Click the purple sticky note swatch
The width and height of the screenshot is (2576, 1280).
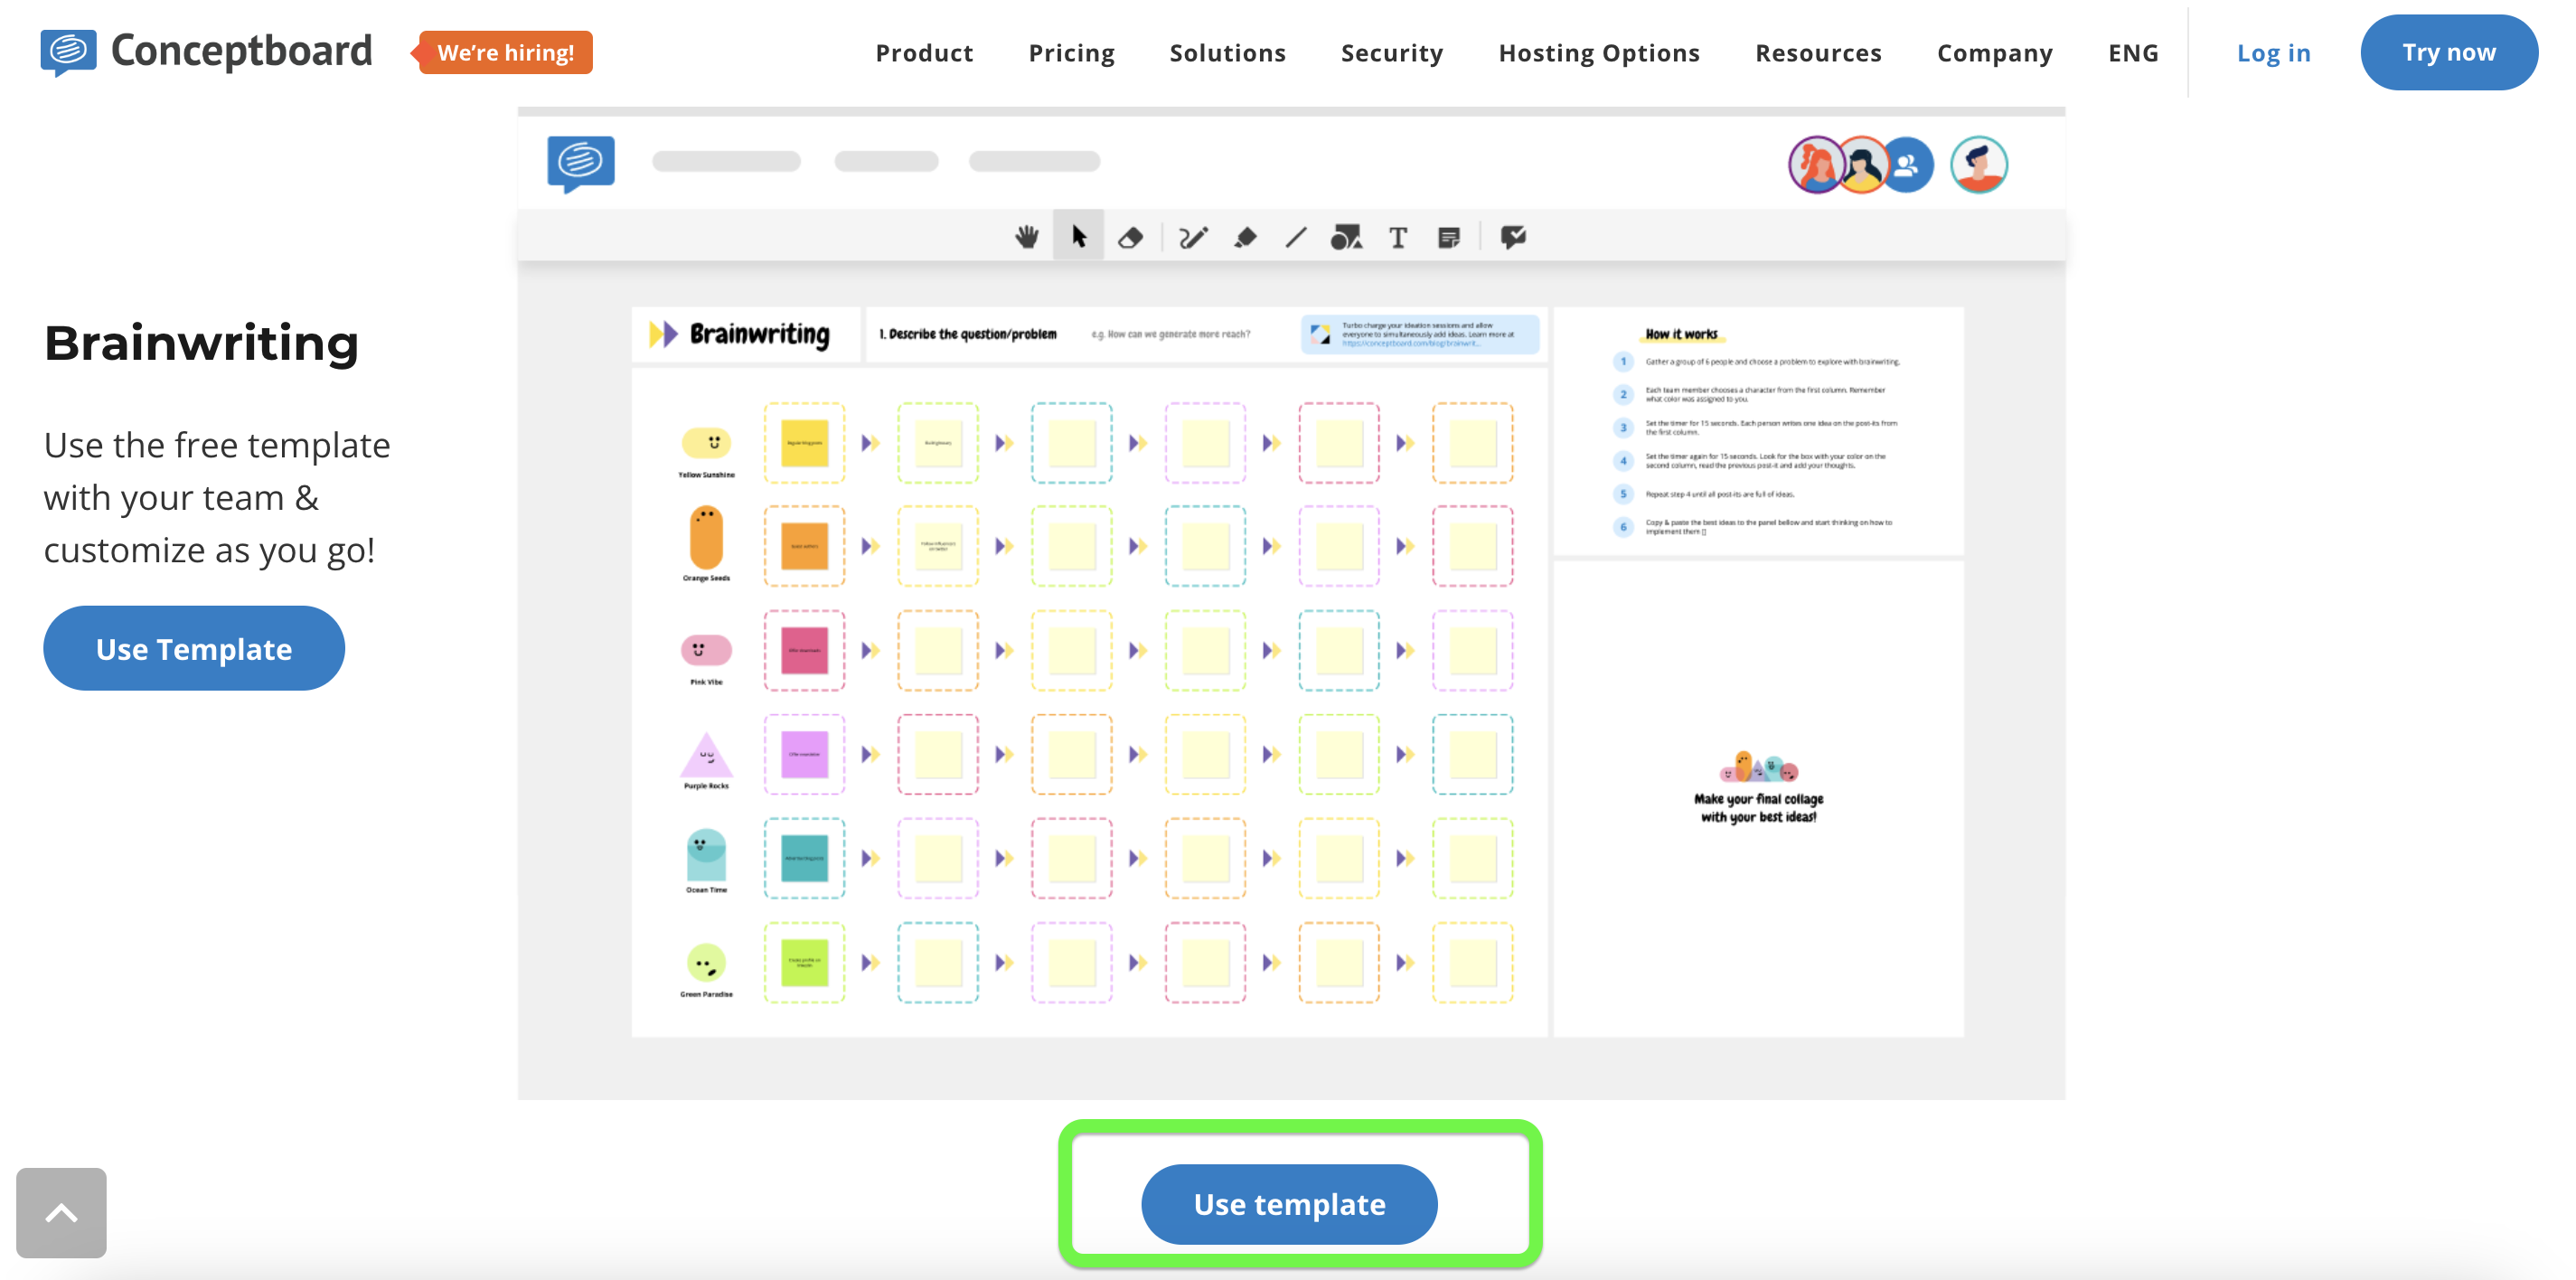pyautogui.click(x=804, y=754)
